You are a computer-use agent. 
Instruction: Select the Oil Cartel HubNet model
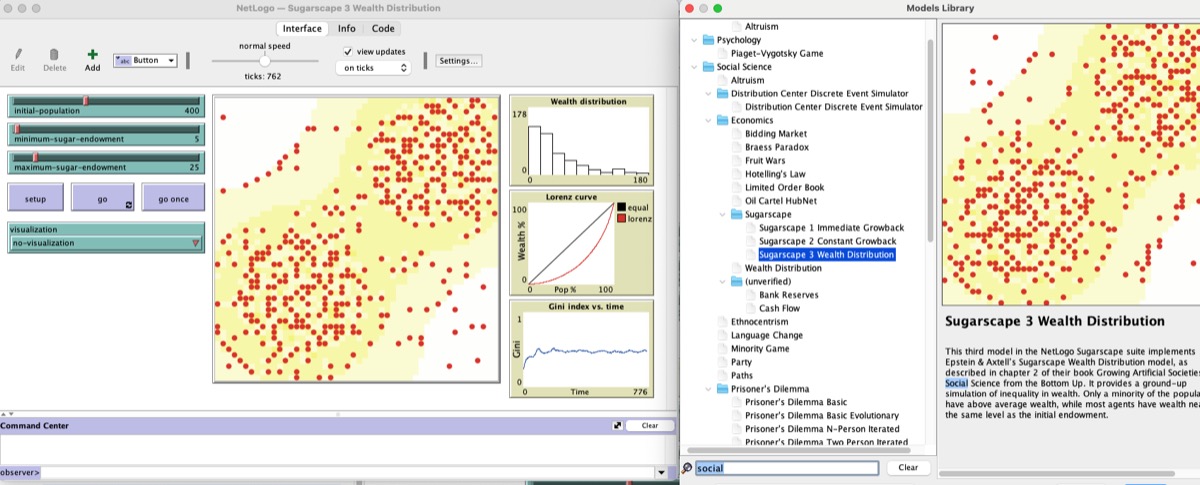pos(780,201)
